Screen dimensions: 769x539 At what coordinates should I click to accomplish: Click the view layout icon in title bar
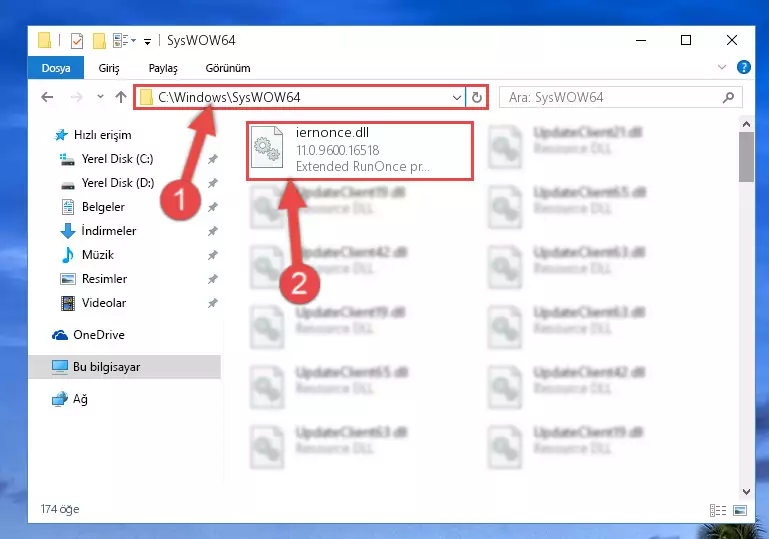pyautogui.click(x=120, y=41)
